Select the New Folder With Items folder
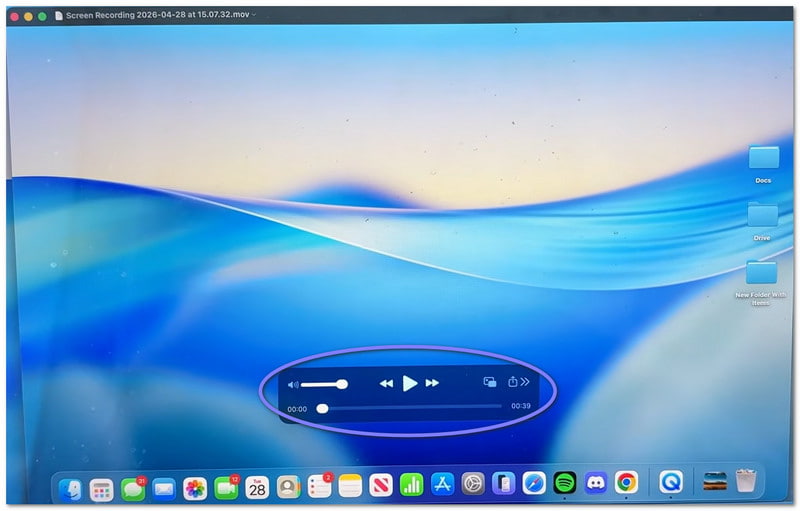Viewport: 800px width, 511px height. (x=761, y=273)
